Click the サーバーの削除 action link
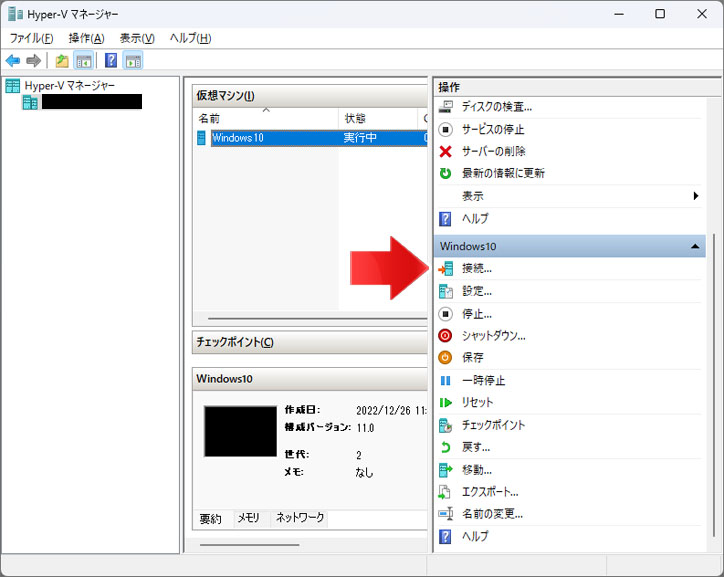Image resolution: width=724 pixels, height=577 pixels. coord(494,151)
